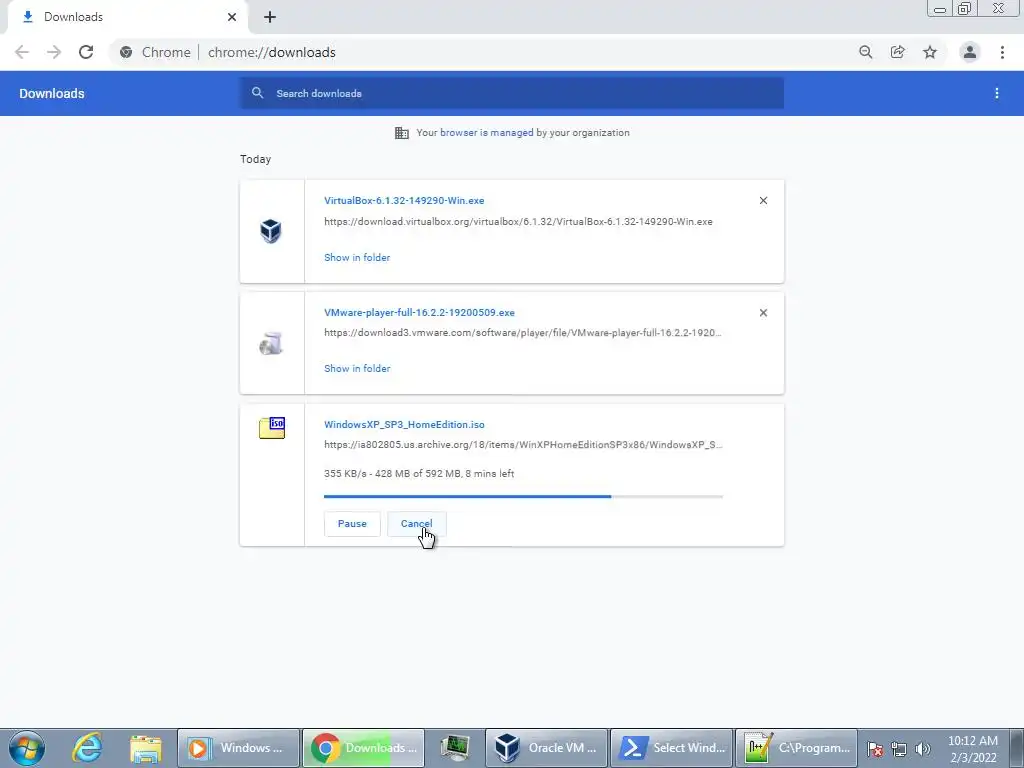The width and height of the screenshot is (1024, 768).
Task: Reload the downloads page
Action: pyautogui.click(x=86, y=52)
